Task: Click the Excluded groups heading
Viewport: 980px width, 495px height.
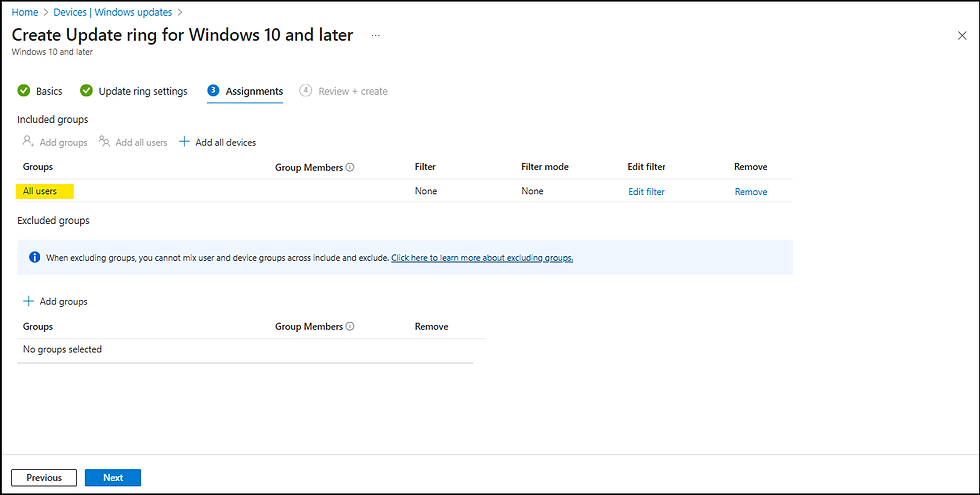Action: [53, 221]
